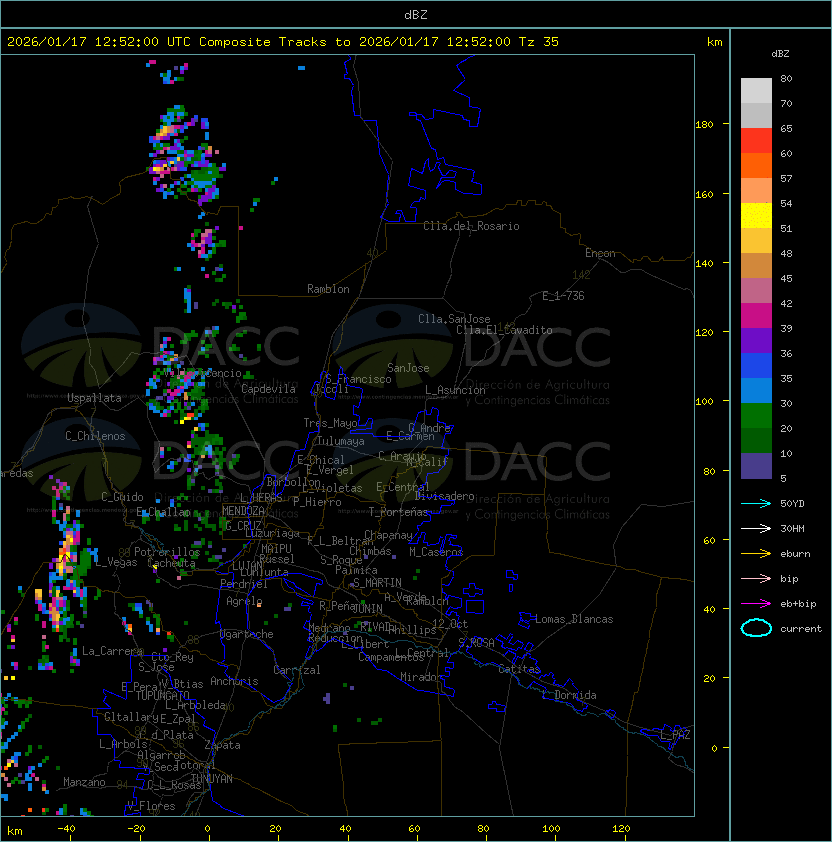Click the Ugarteche label on map
The image size is (832, 842).
246,634
